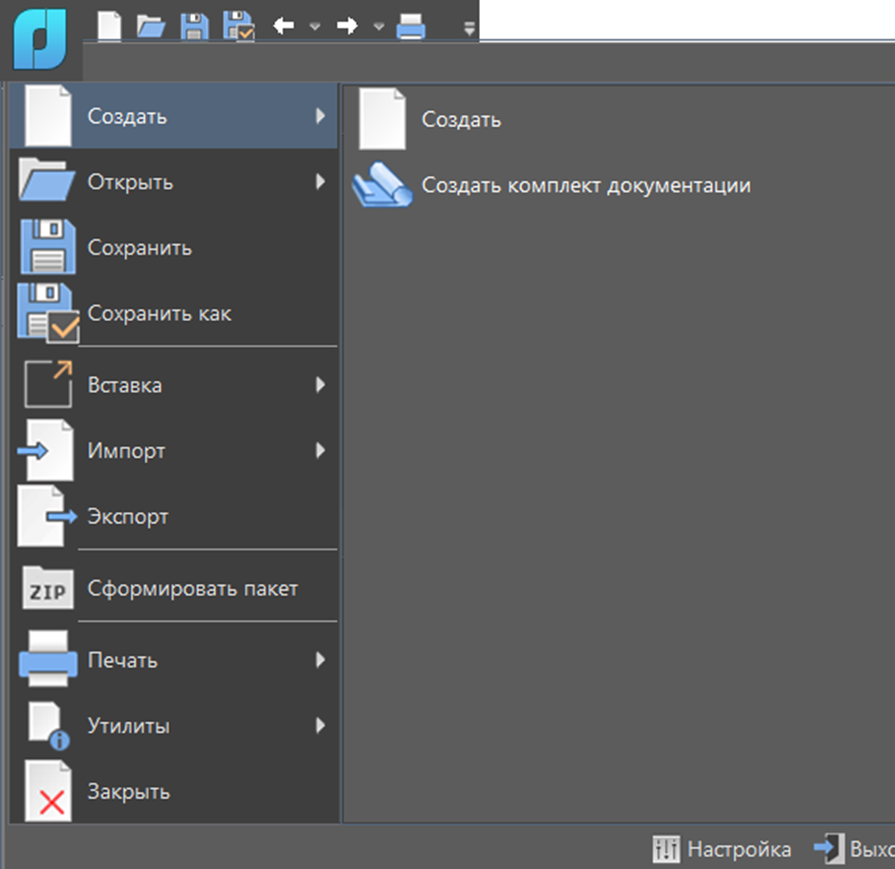Choose Экспорт in the menu
895x869 pixels.
(x=174, y=516)
